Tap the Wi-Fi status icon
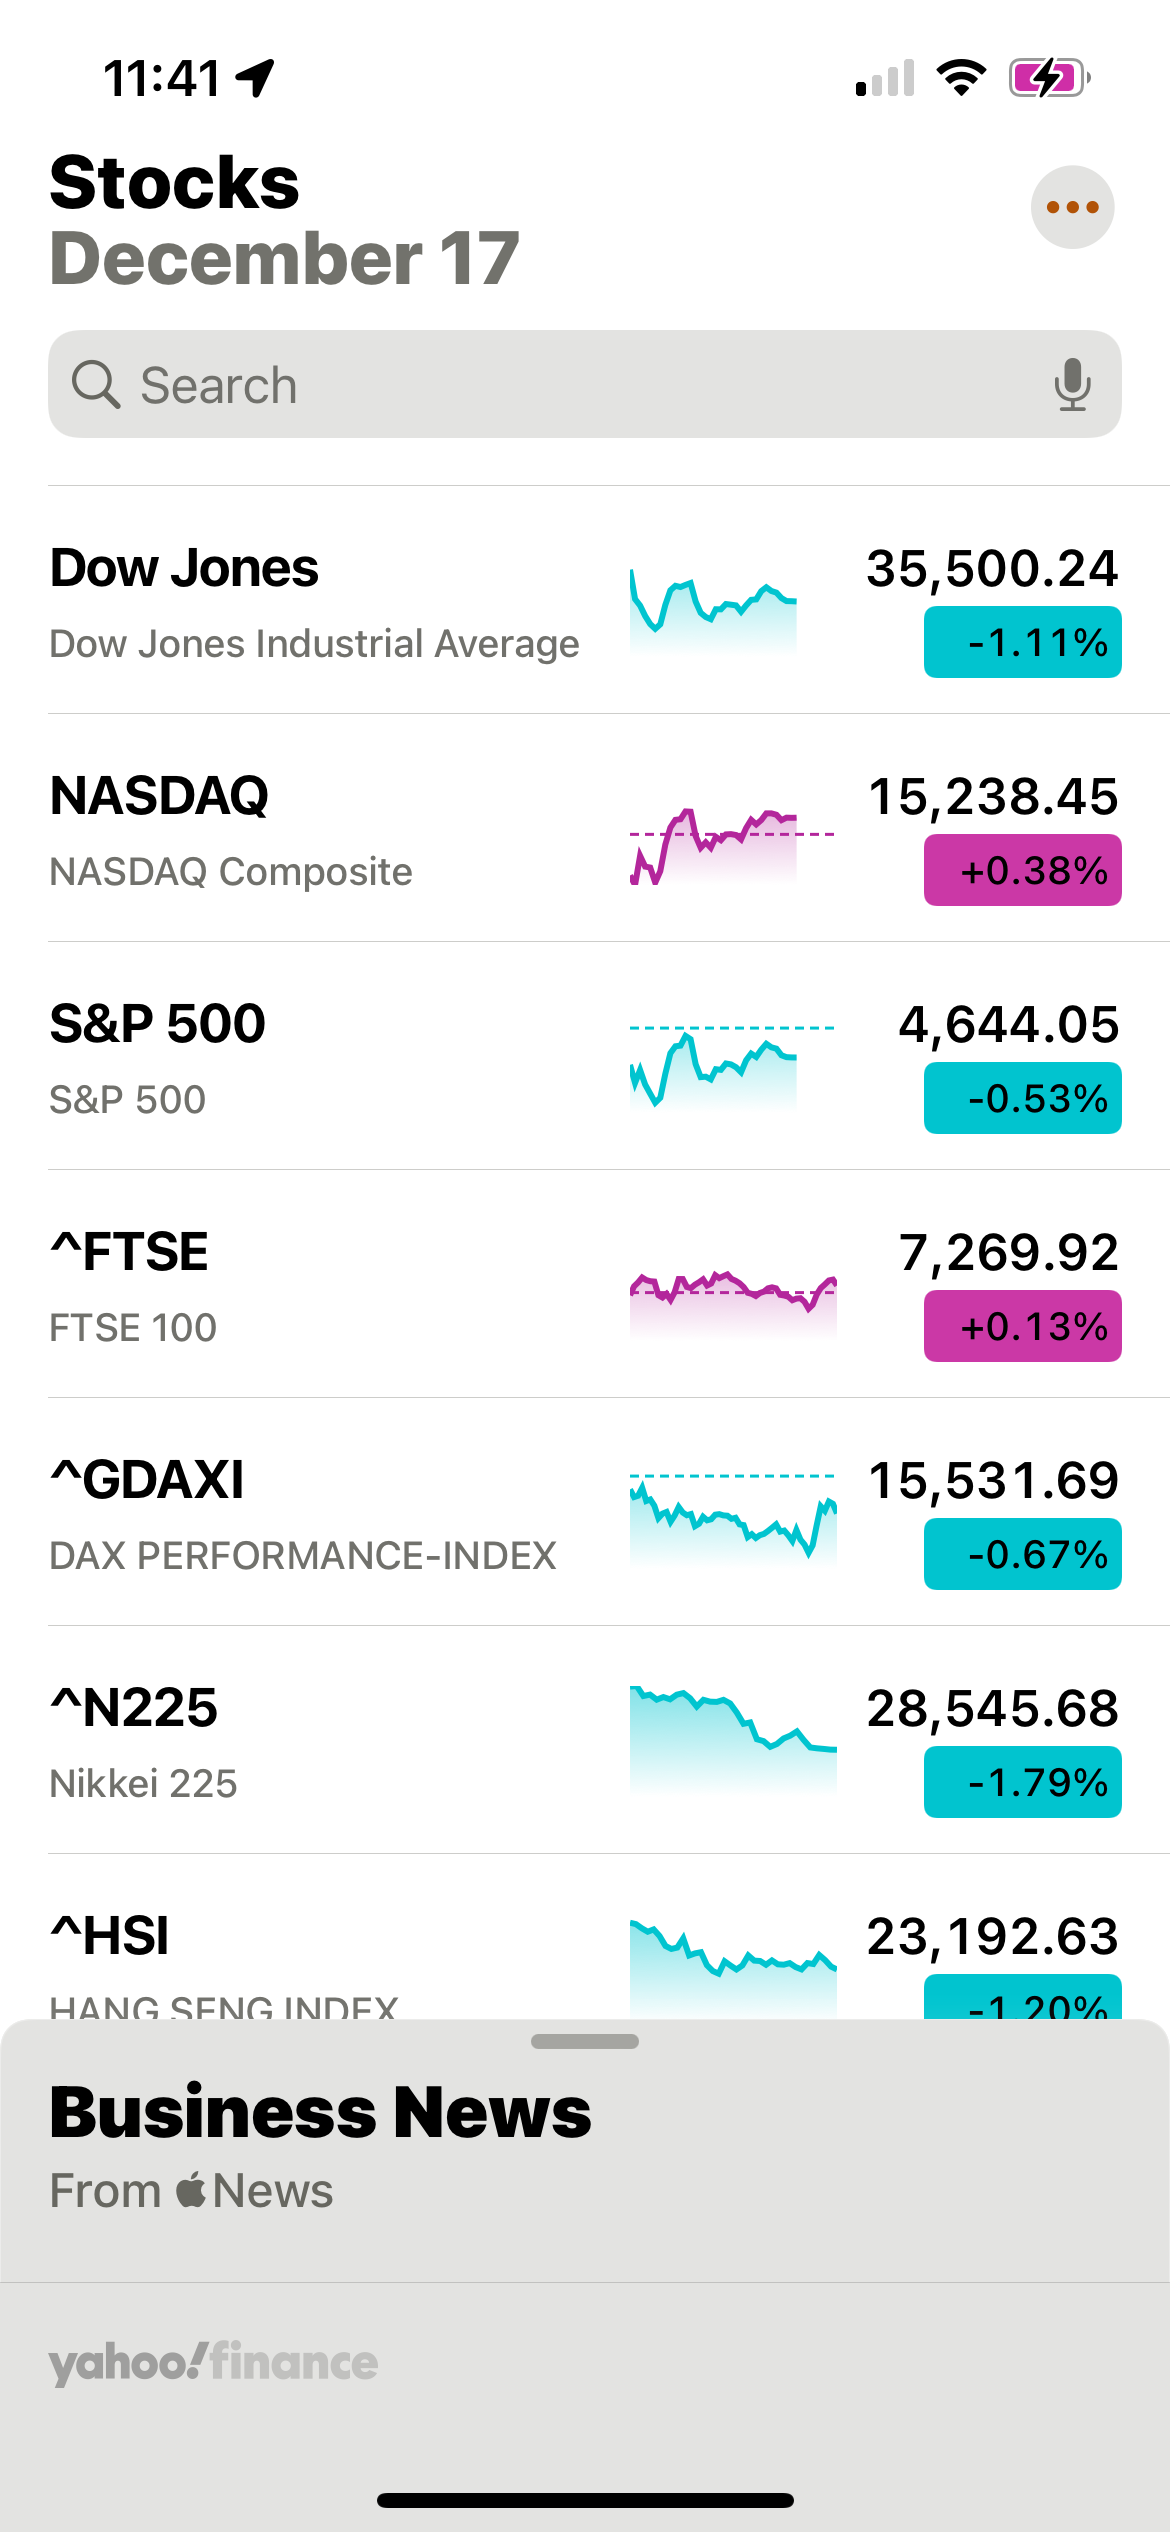This screenshot has width=1170, height=2532. coord(961,78)
